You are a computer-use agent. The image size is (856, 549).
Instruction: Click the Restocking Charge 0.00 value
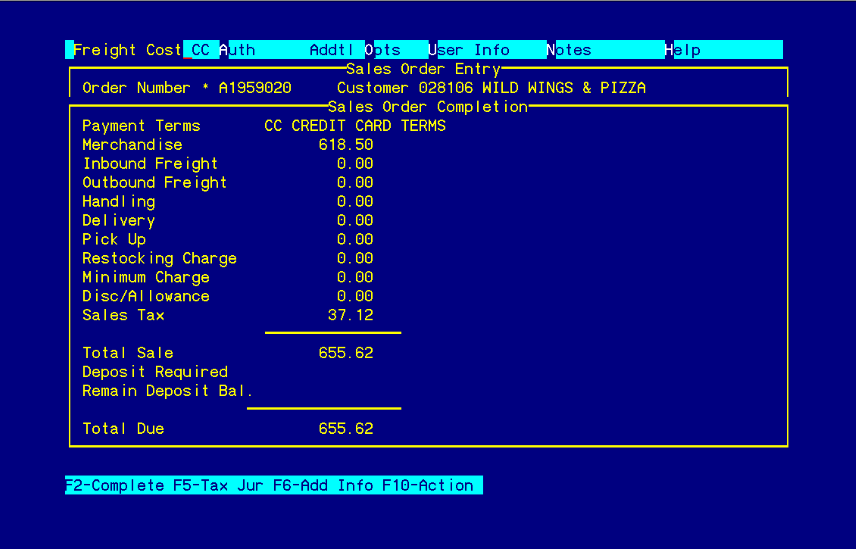[x=355, y=258]
